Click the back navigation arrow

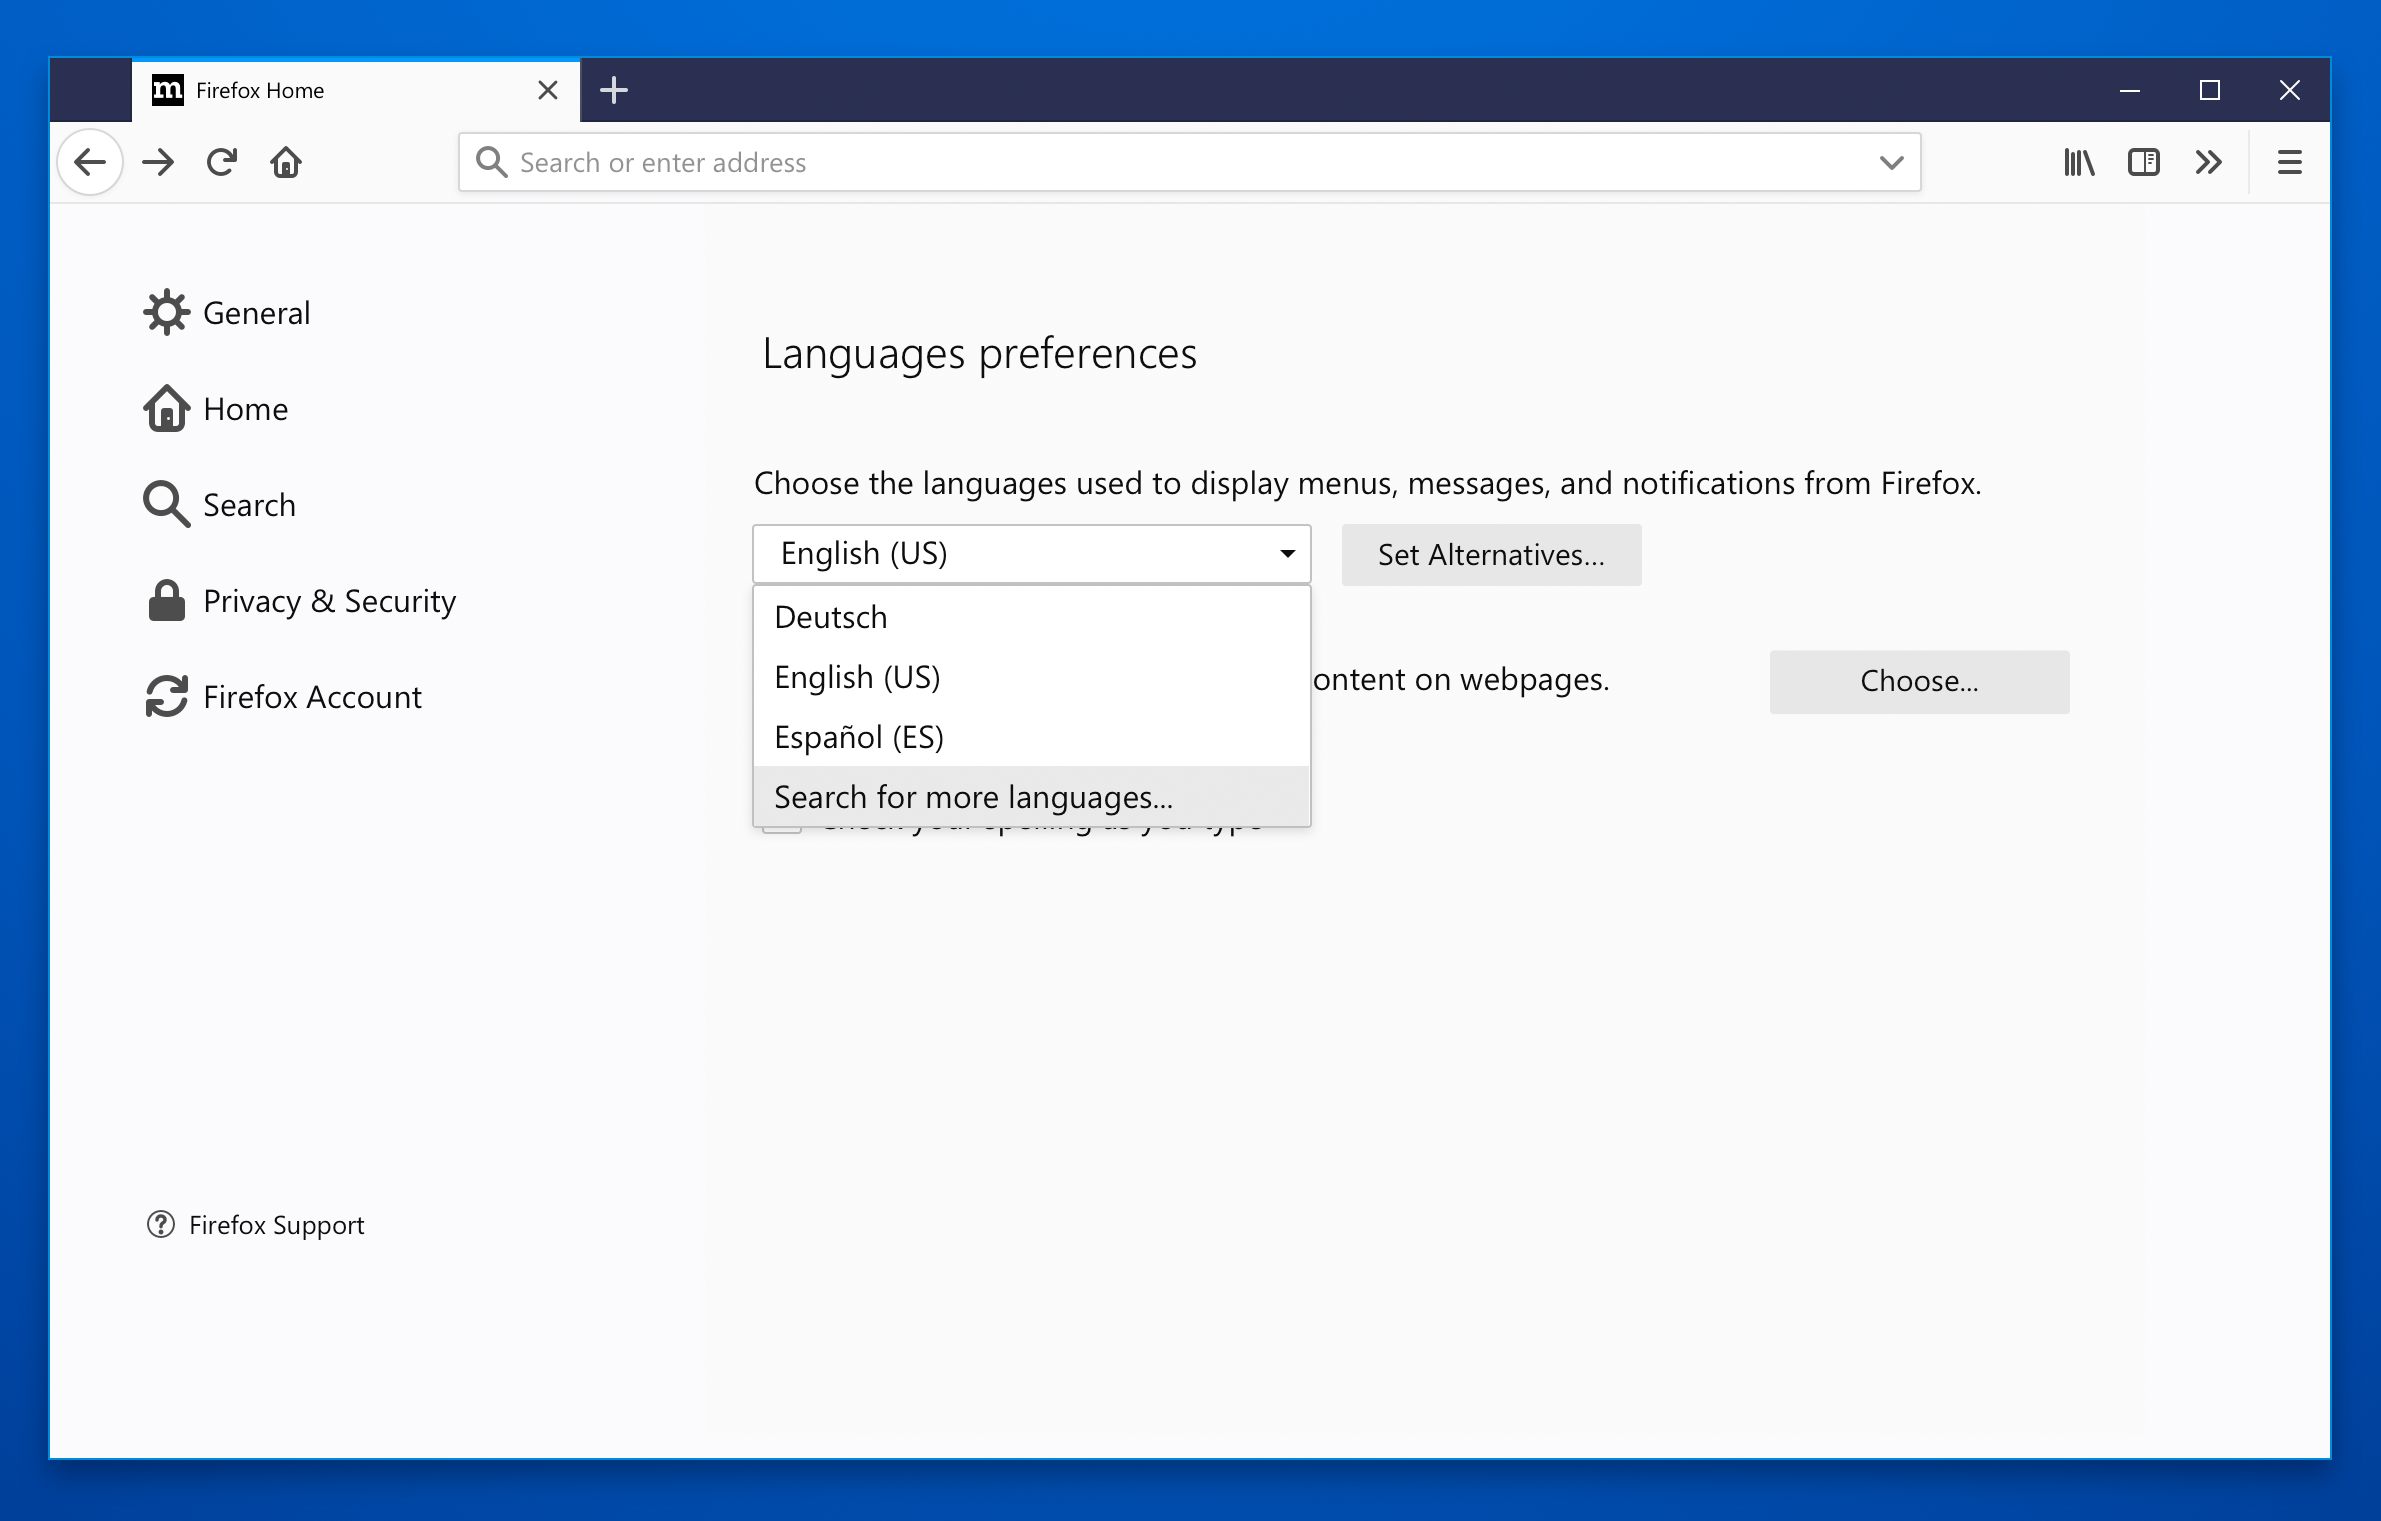pos(90,162)
